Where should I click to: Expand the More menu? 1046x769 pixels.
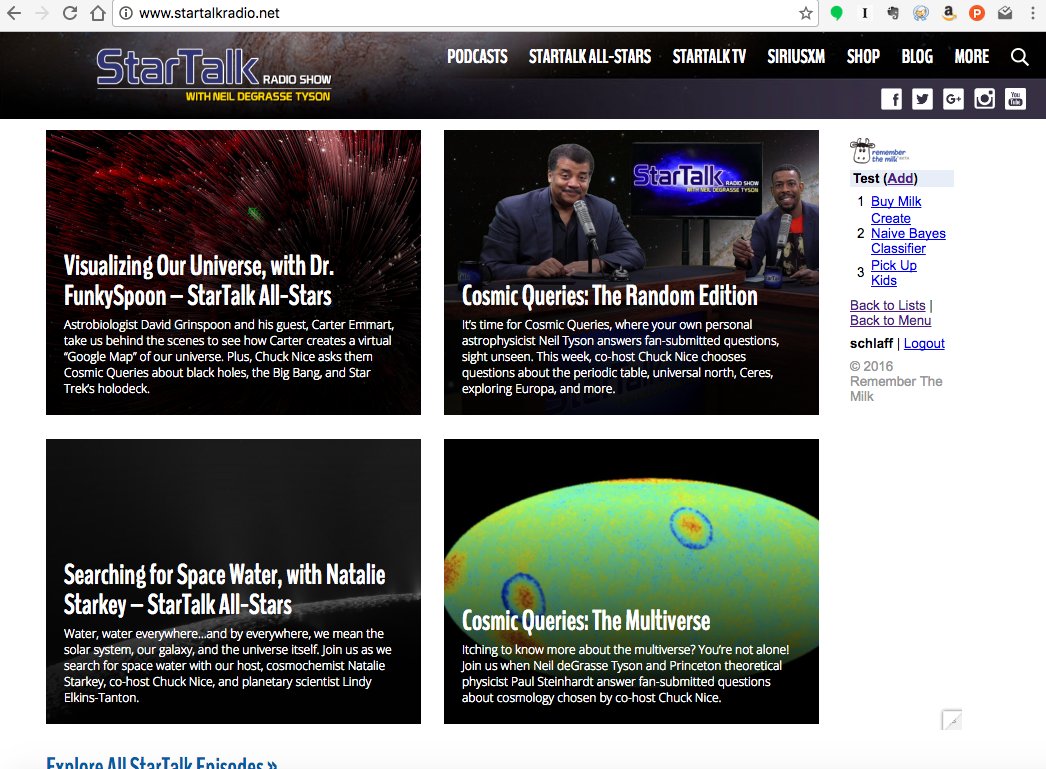972,57
